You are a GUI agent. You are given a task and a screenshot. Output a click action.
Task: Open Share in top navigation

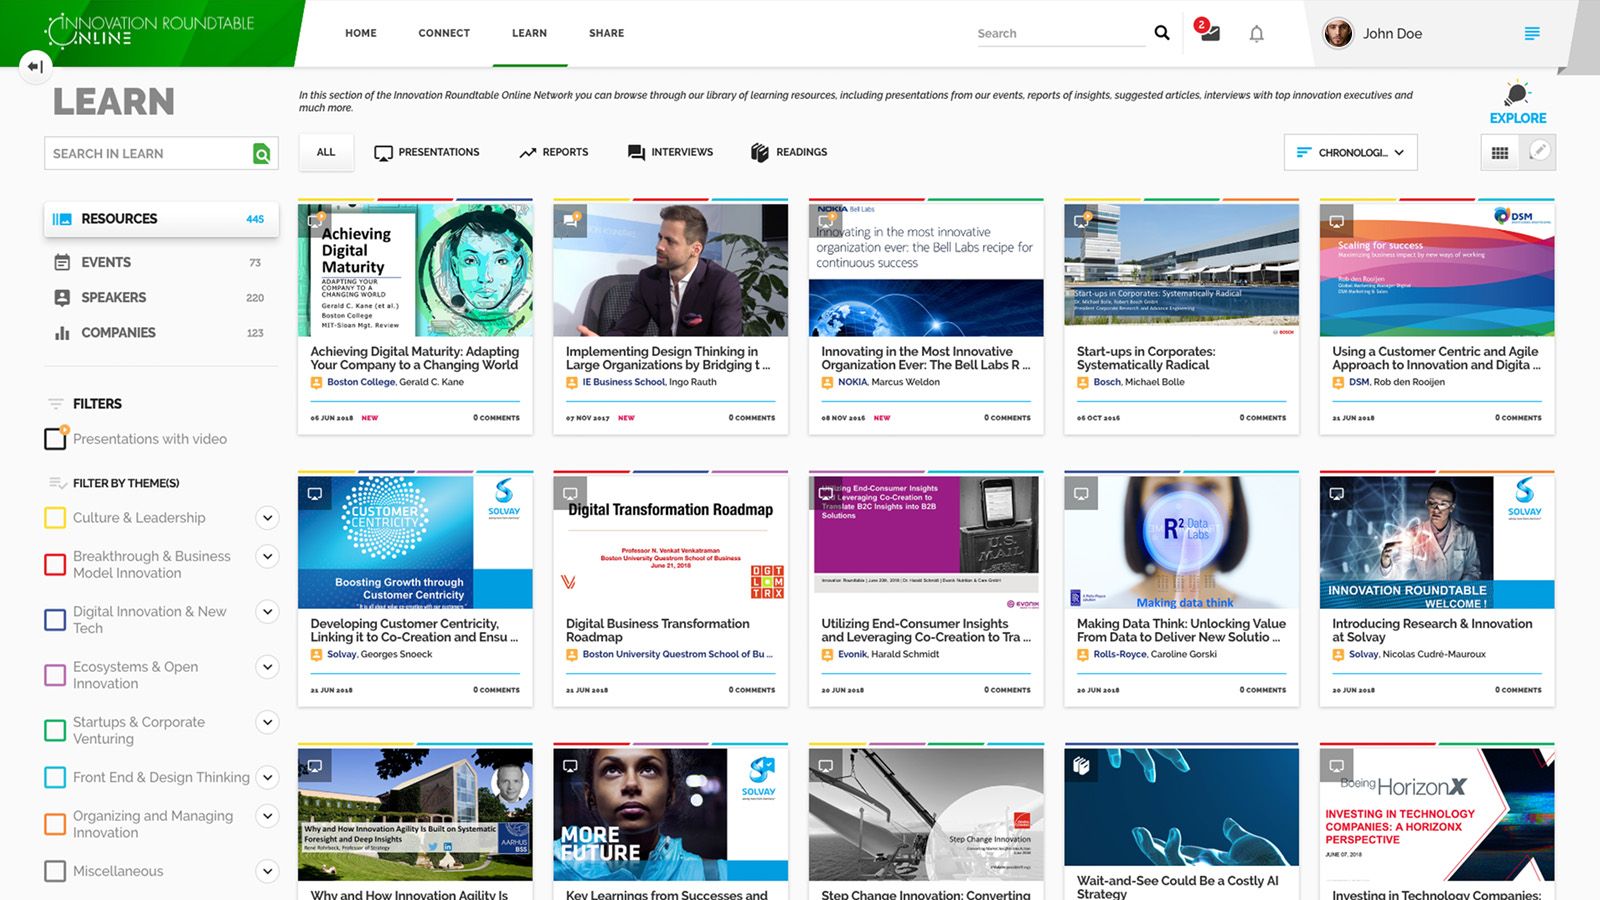coord(606,33)
